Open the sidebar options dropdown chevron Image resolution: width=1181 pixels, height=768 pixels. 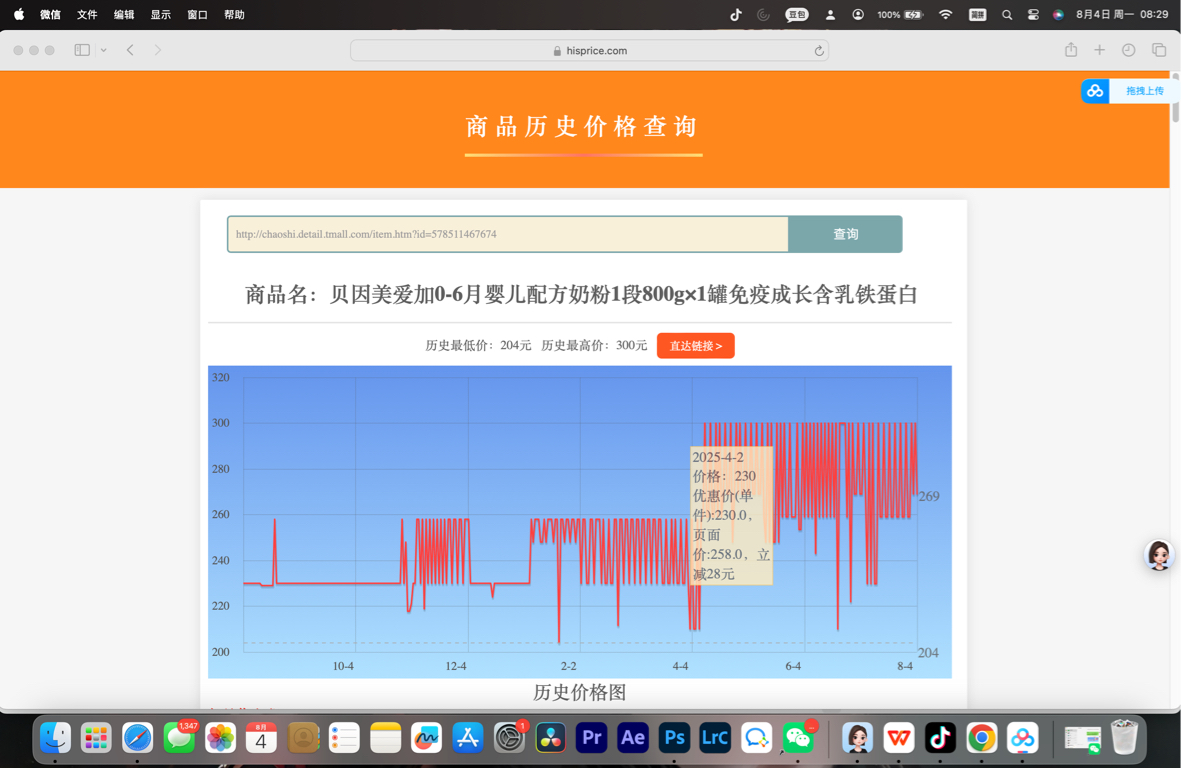pyautogui.click(x=103, y=50)
